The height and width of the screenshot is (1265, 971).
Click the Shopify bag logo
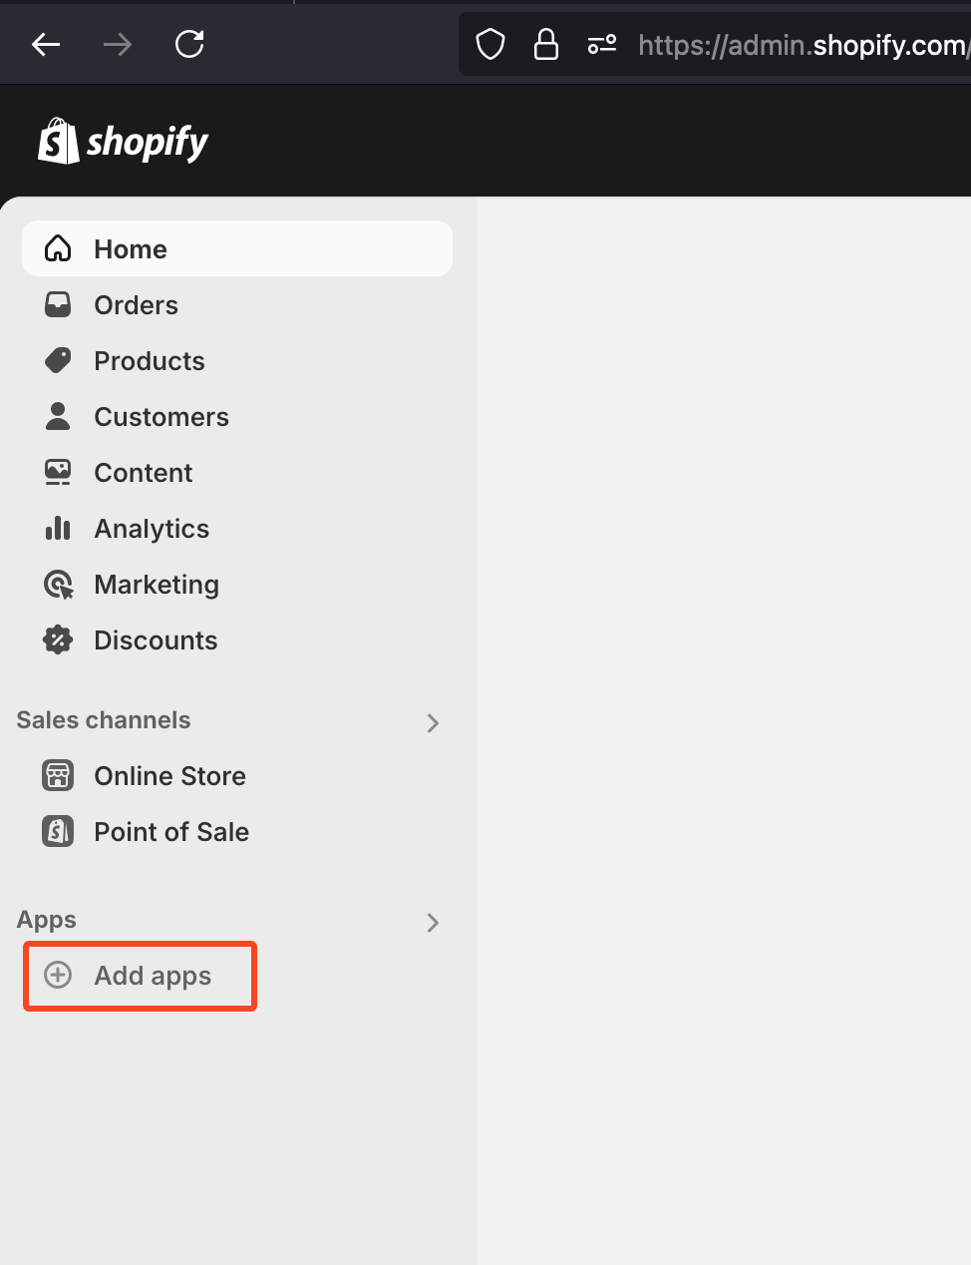[x=57, y=141]
